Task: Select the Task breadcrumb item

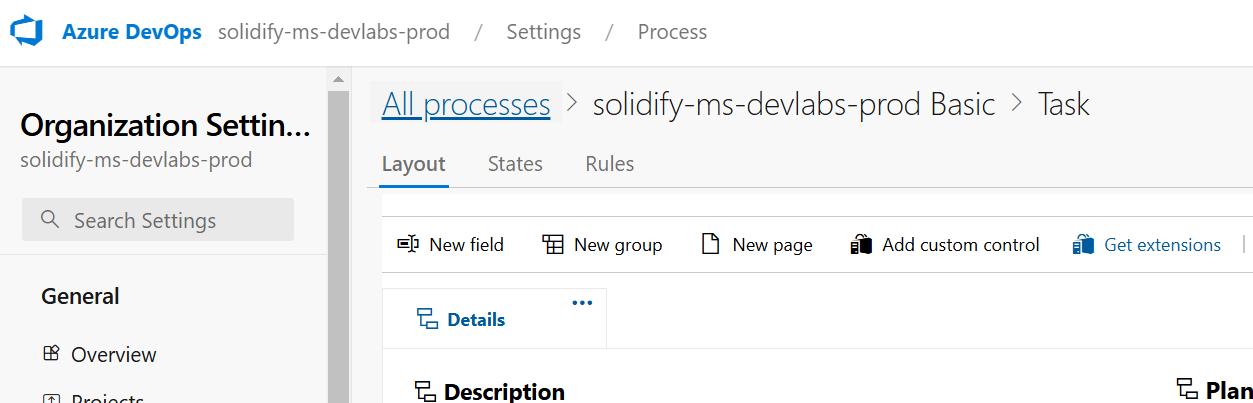Action: pyautogui.click(x=1064, y=104)
